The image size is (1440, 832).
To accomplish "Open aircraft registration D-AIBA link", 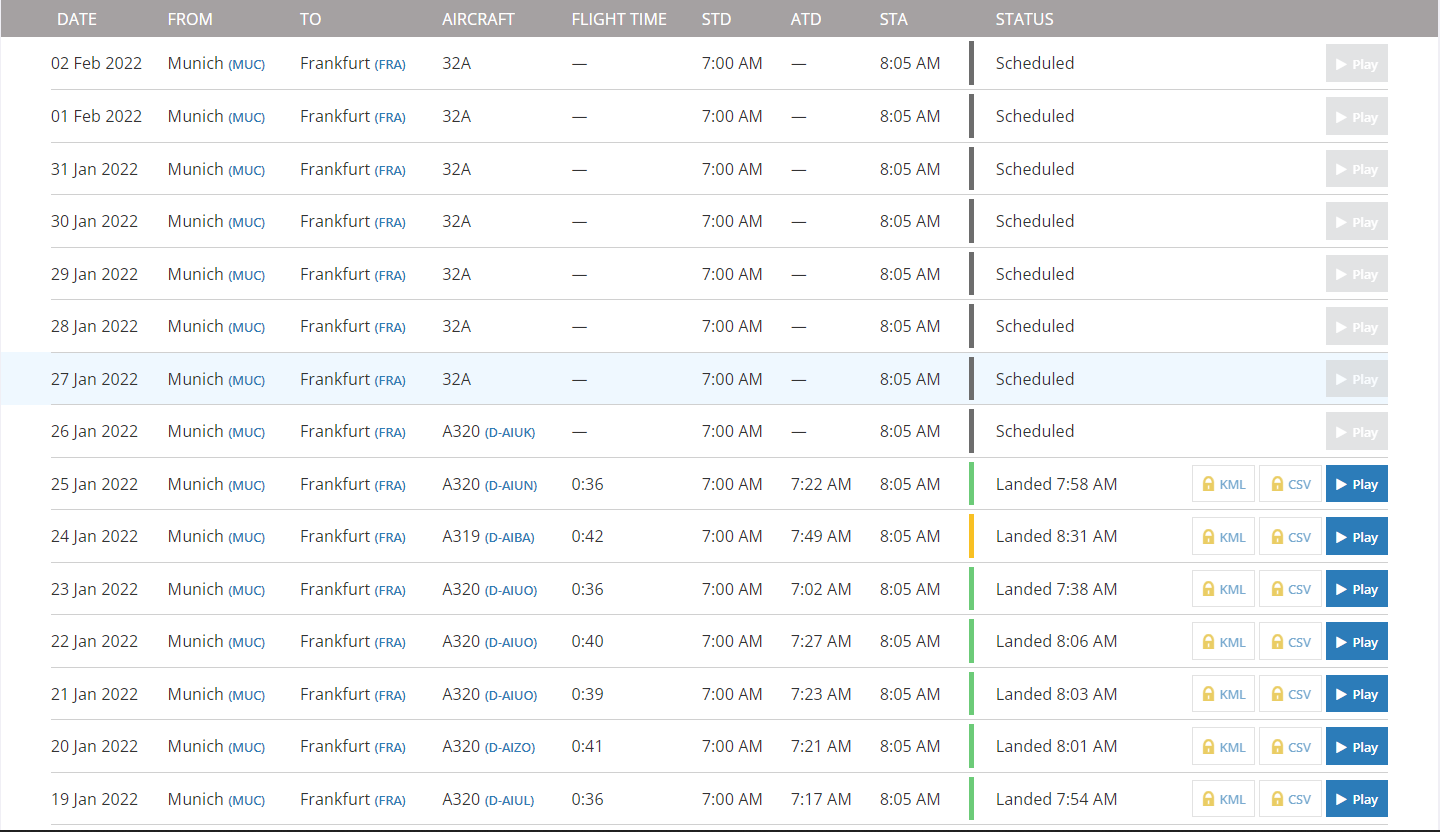I will [x=509, y=538].
